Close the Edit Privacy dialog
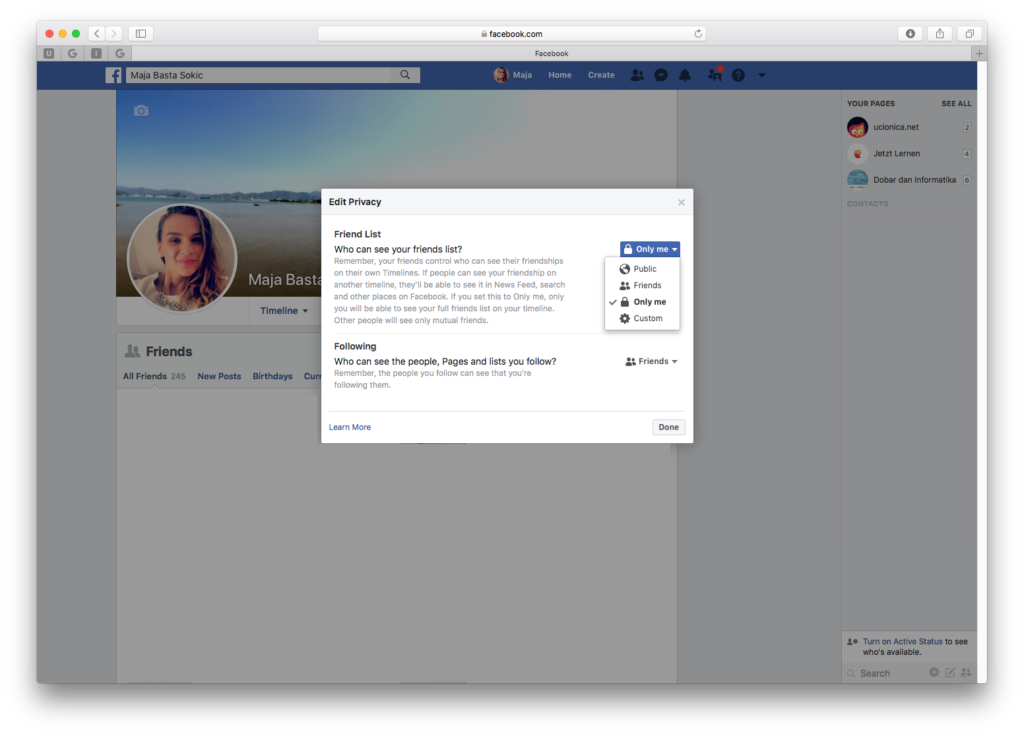Screen dimensions: 1024x736 pos(681,202)
